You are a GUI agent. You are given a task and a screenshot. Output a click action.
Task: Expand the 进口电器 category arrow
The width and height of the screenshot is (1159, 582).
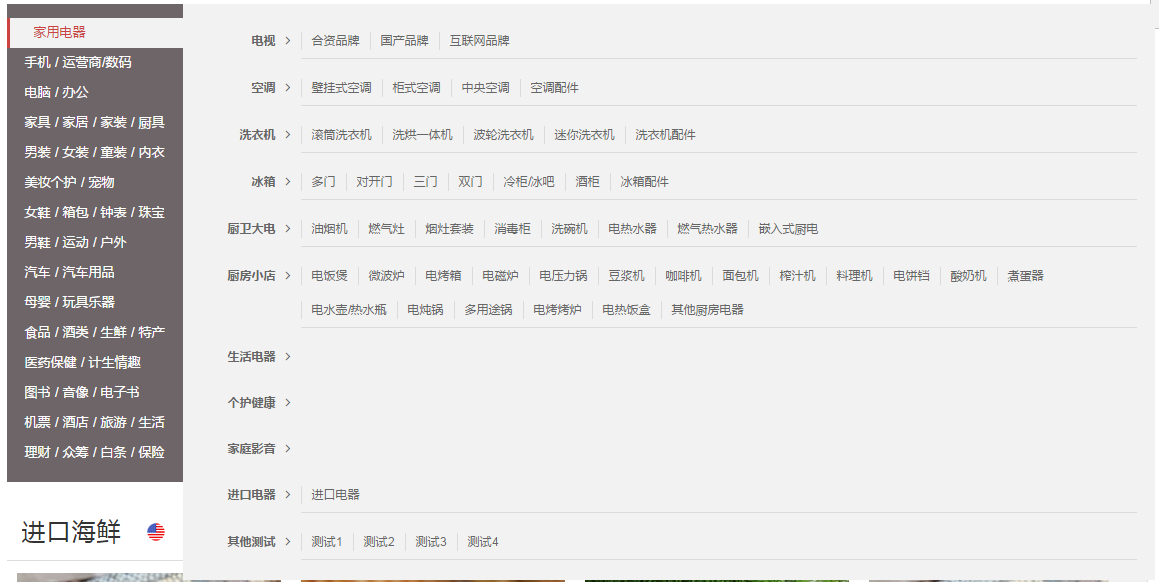(x=288, y=494)
